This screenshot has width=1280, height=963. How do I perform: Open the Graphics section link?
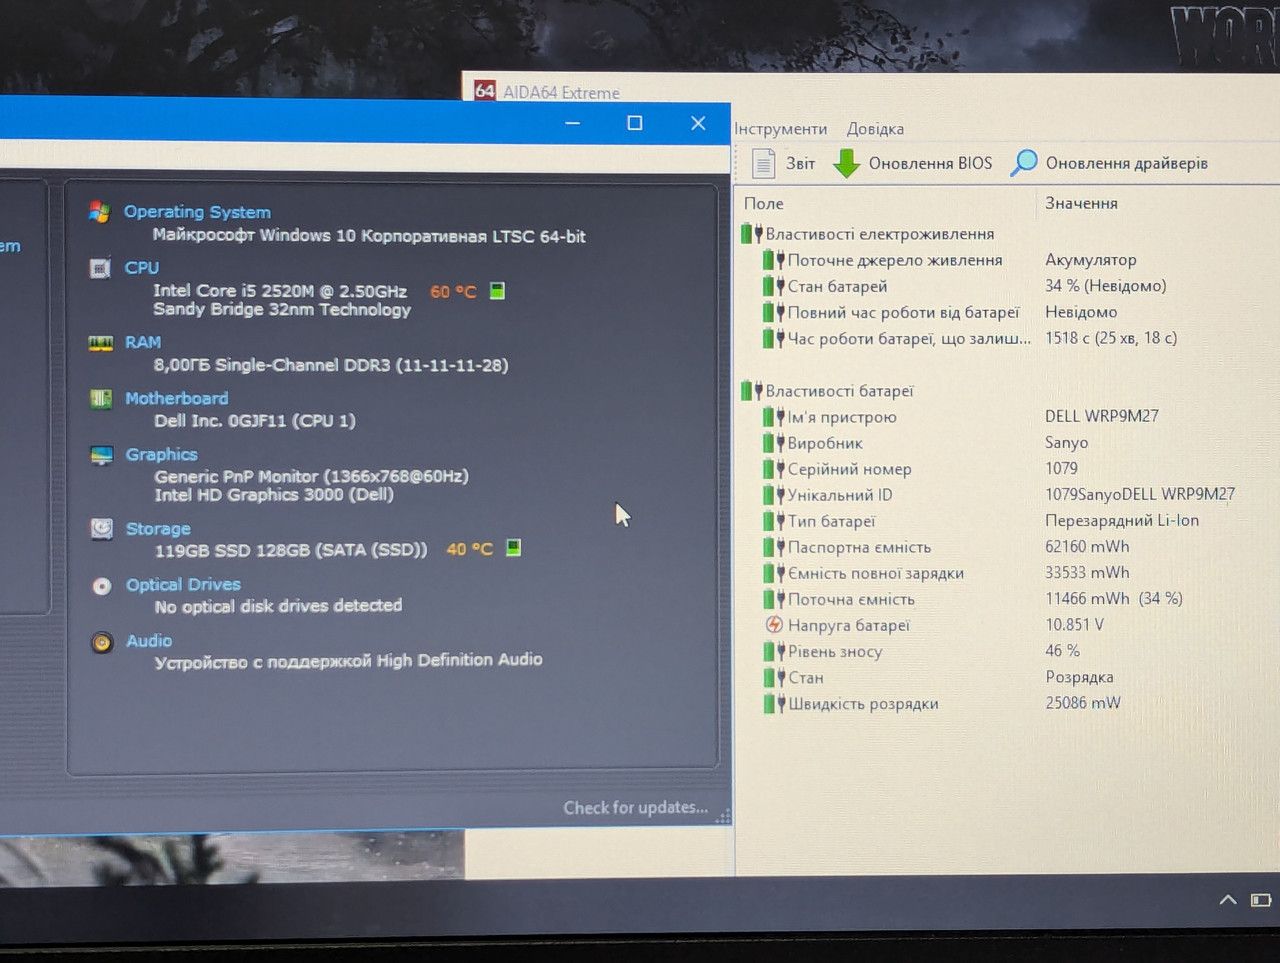tap(162, 454)
